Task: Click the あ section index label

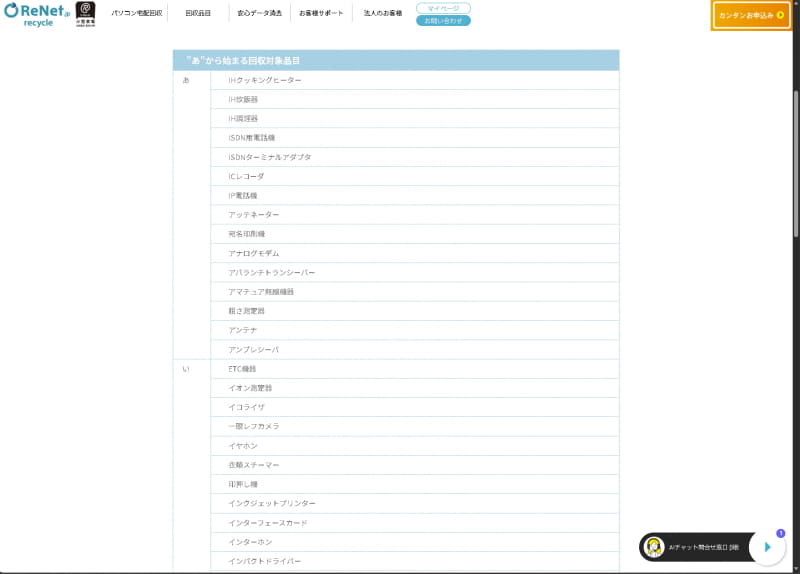Action: point(186,80)
